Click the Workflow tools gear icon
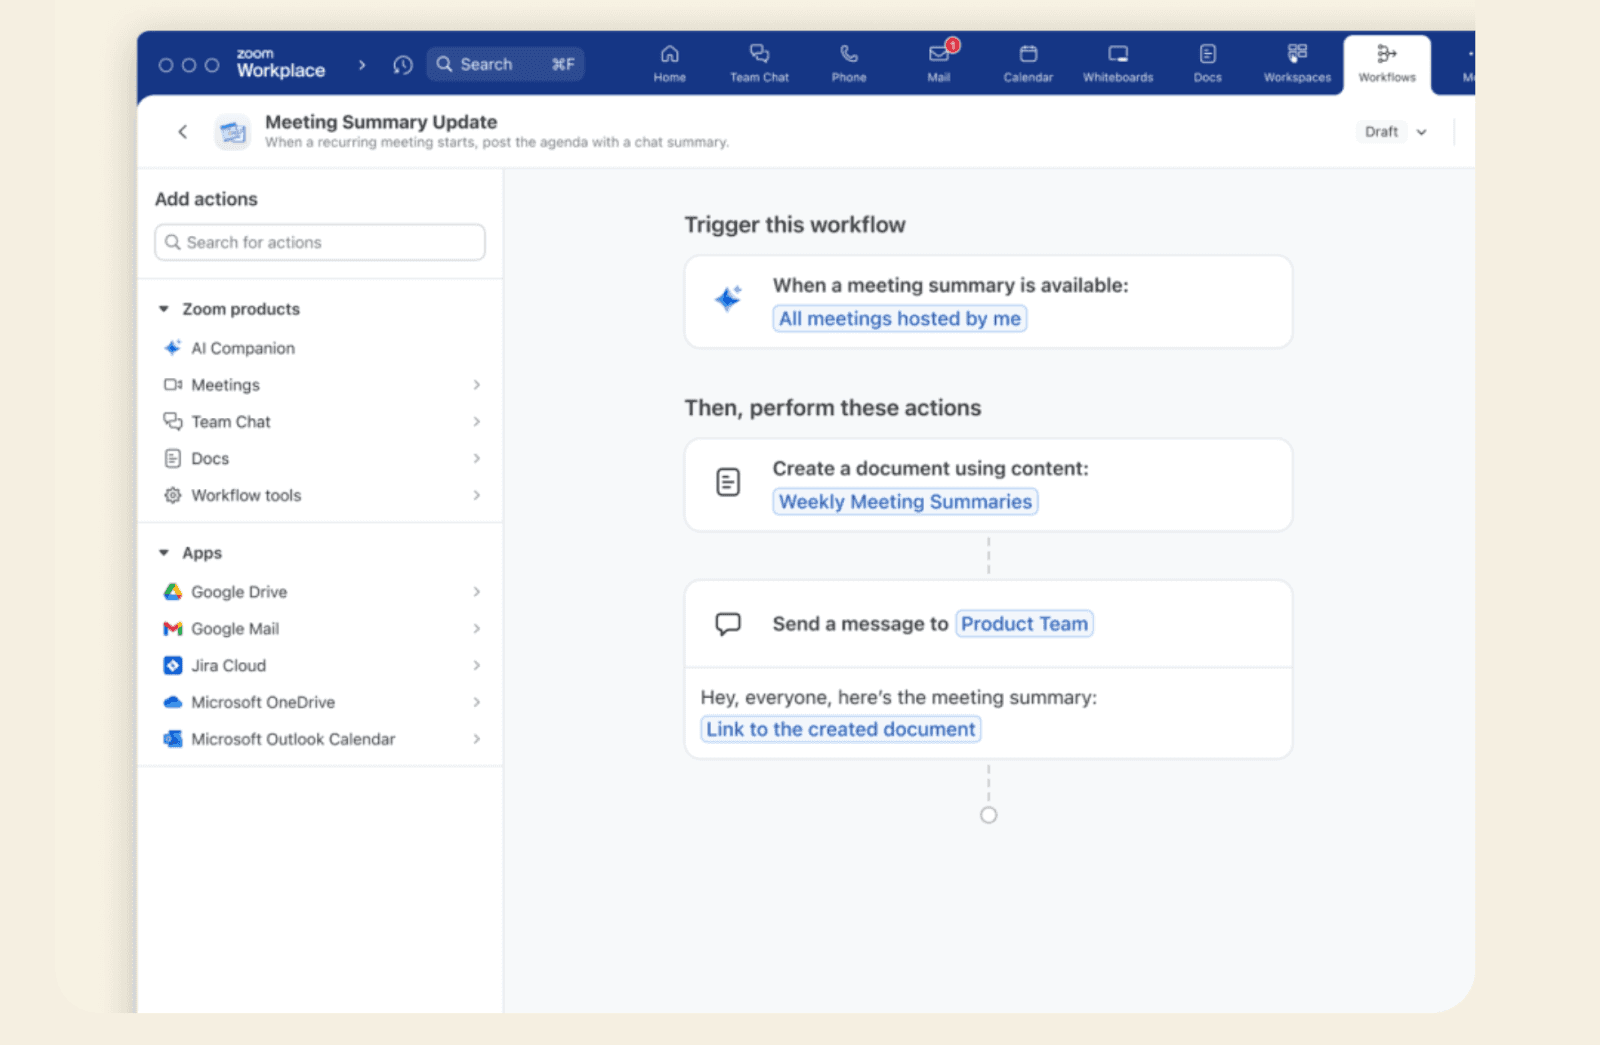Image resolution: width=1600 pixels, height=1045 pixels. [172, 495]
